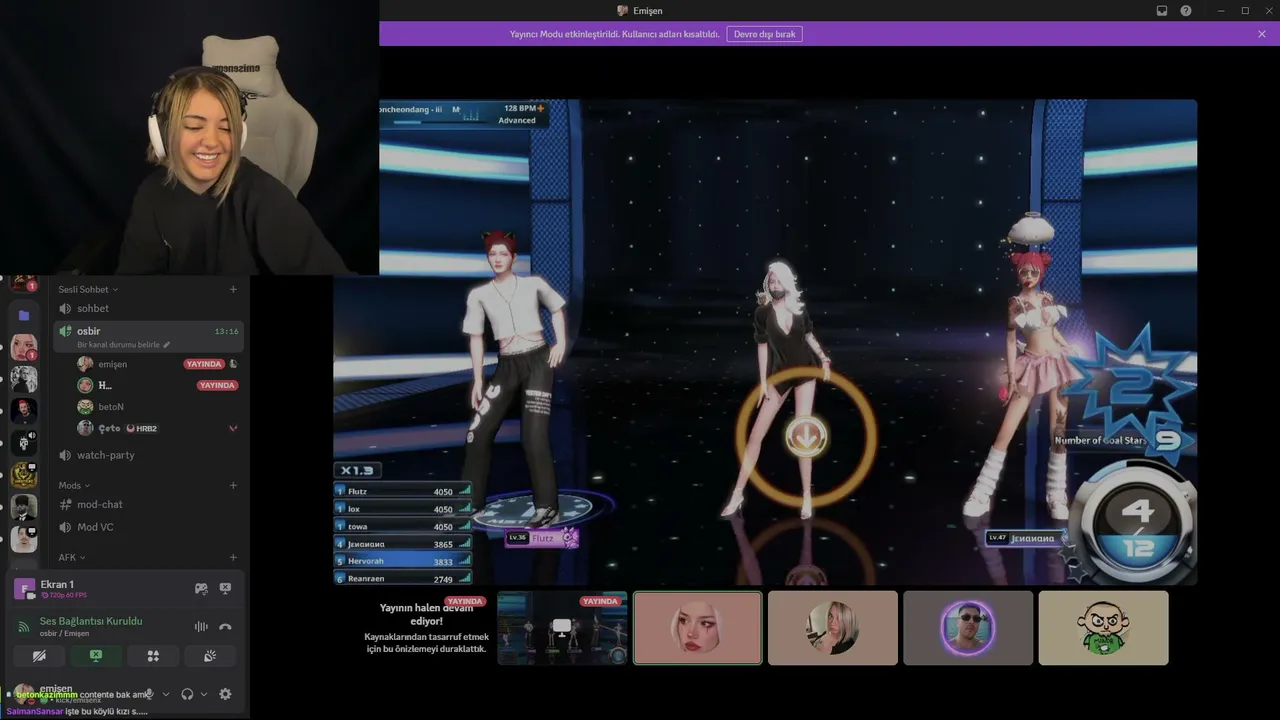Viewport: 1280px width, 720px height.
Task: Add a channel to Mods category
Action: [233, 485]
